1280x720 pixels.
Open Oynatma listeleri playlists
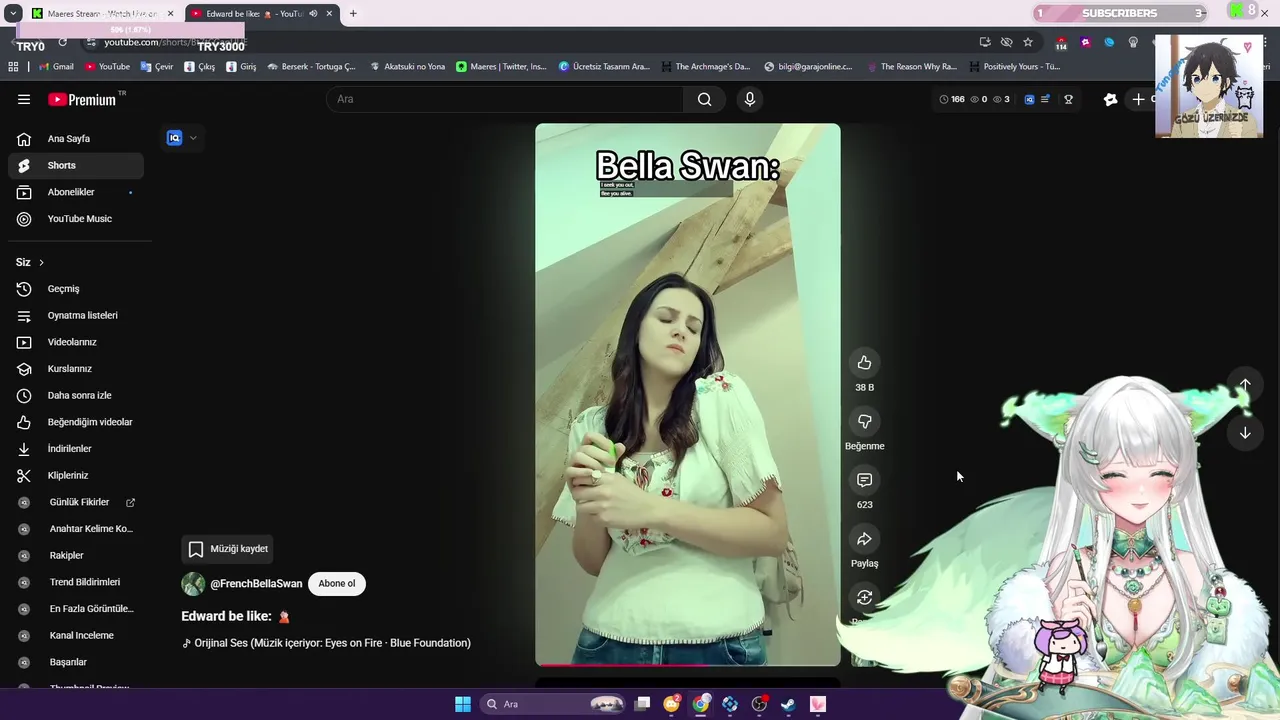click(76, 315)
